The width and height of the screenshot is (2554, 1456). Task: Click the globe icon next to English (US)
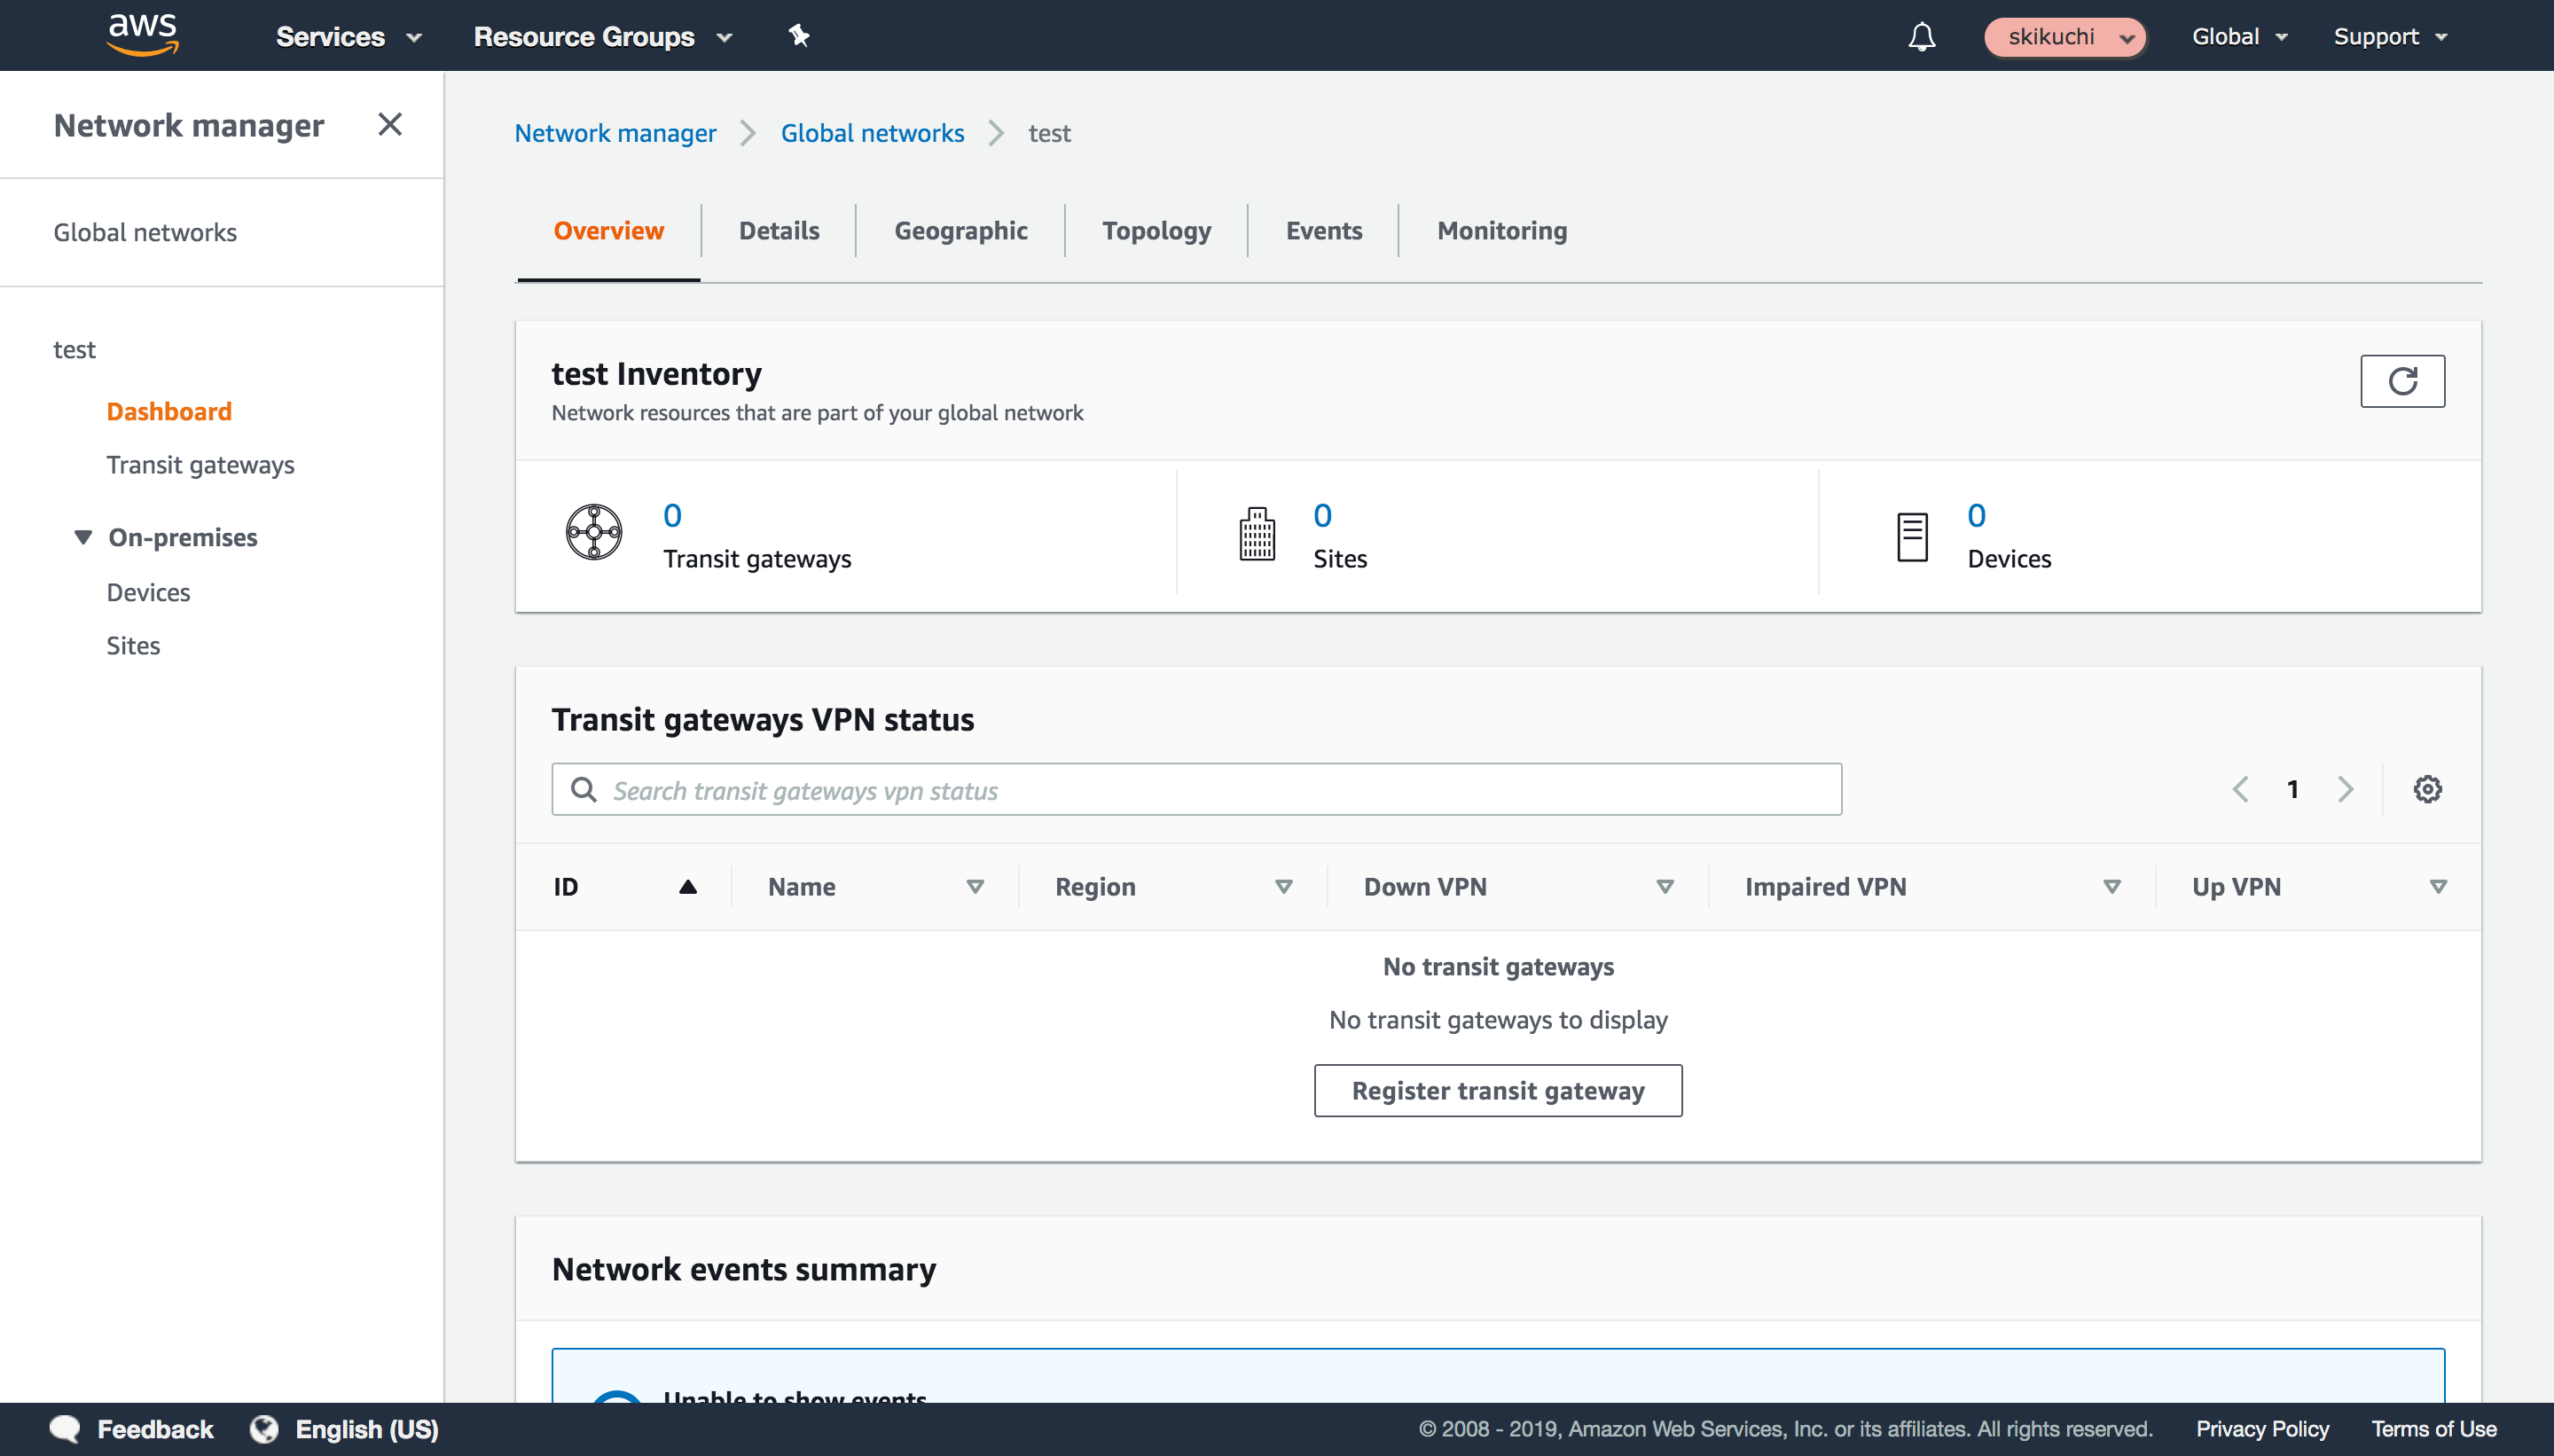pos(265,1428)
